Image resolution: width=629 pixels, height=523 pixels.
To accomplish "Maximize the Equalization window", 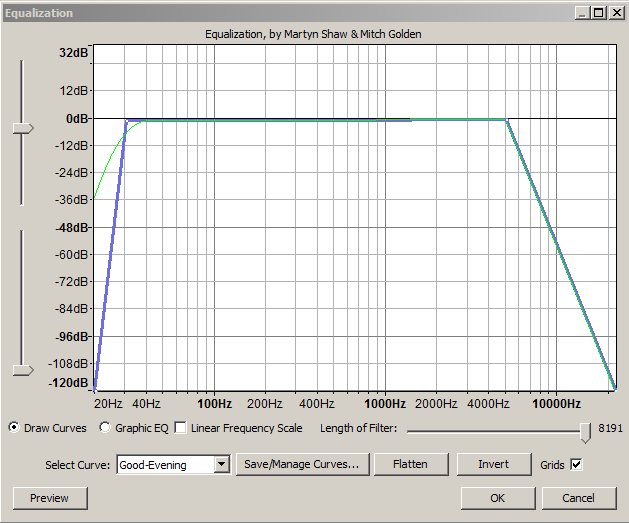I will tap(599, 13).
